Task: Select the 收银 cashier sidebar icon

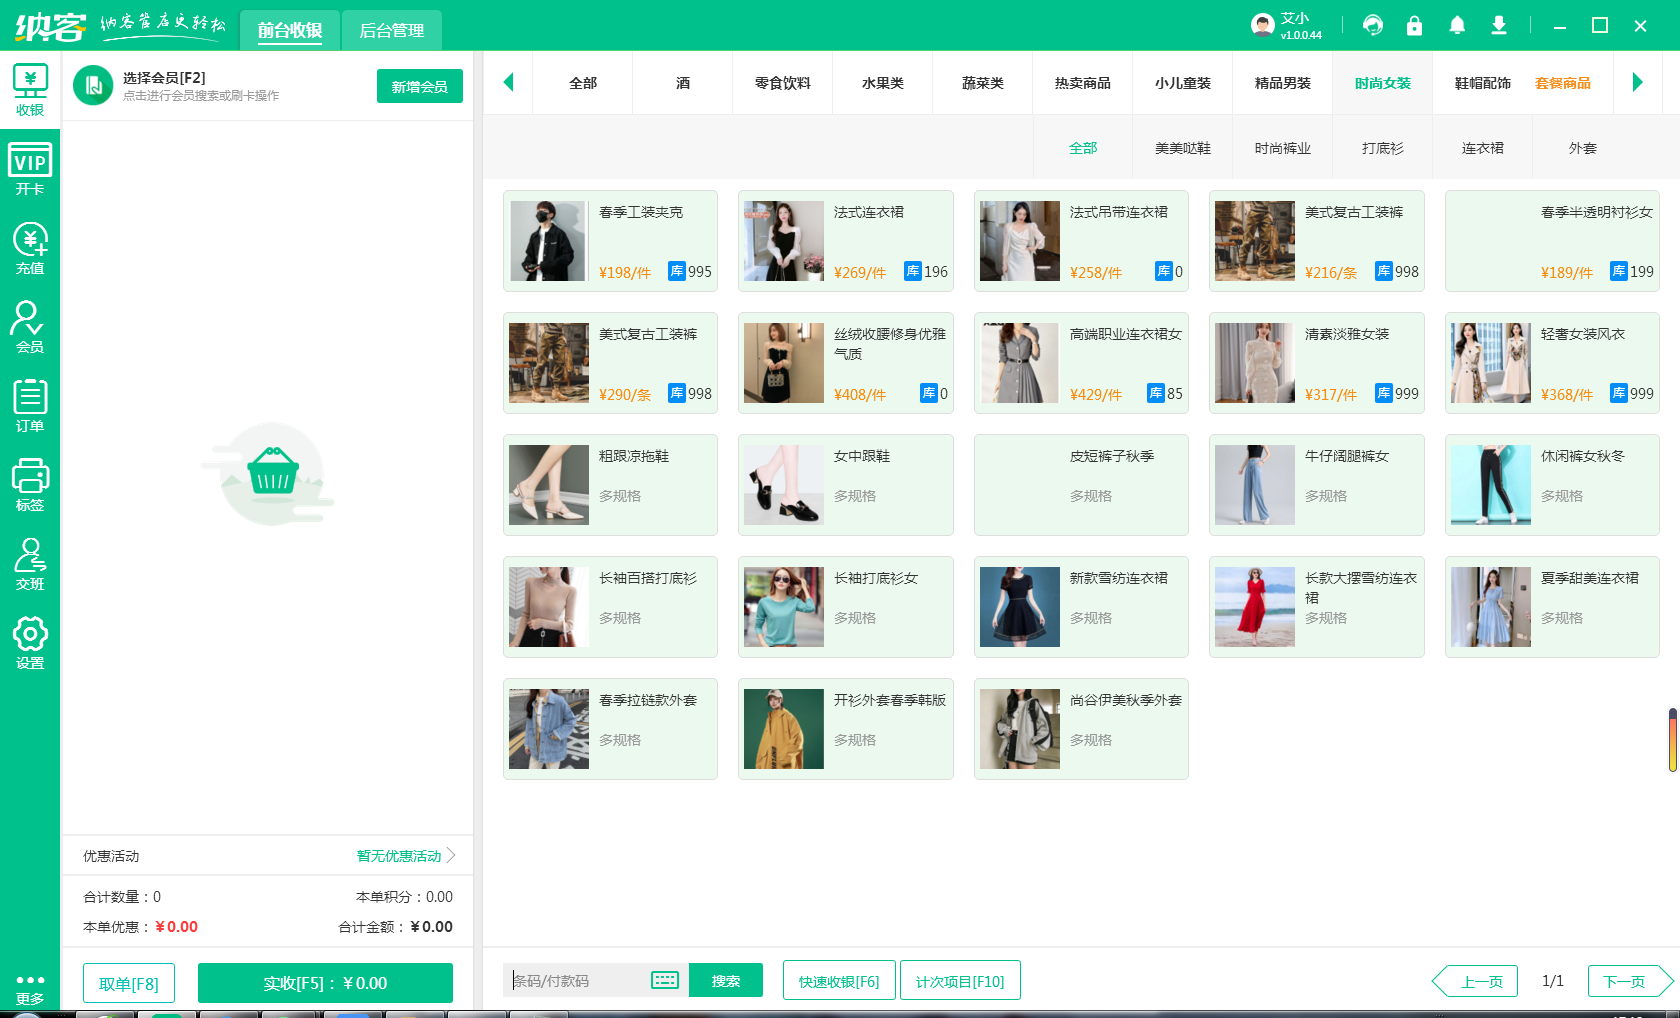Action: tap(30, 90)
